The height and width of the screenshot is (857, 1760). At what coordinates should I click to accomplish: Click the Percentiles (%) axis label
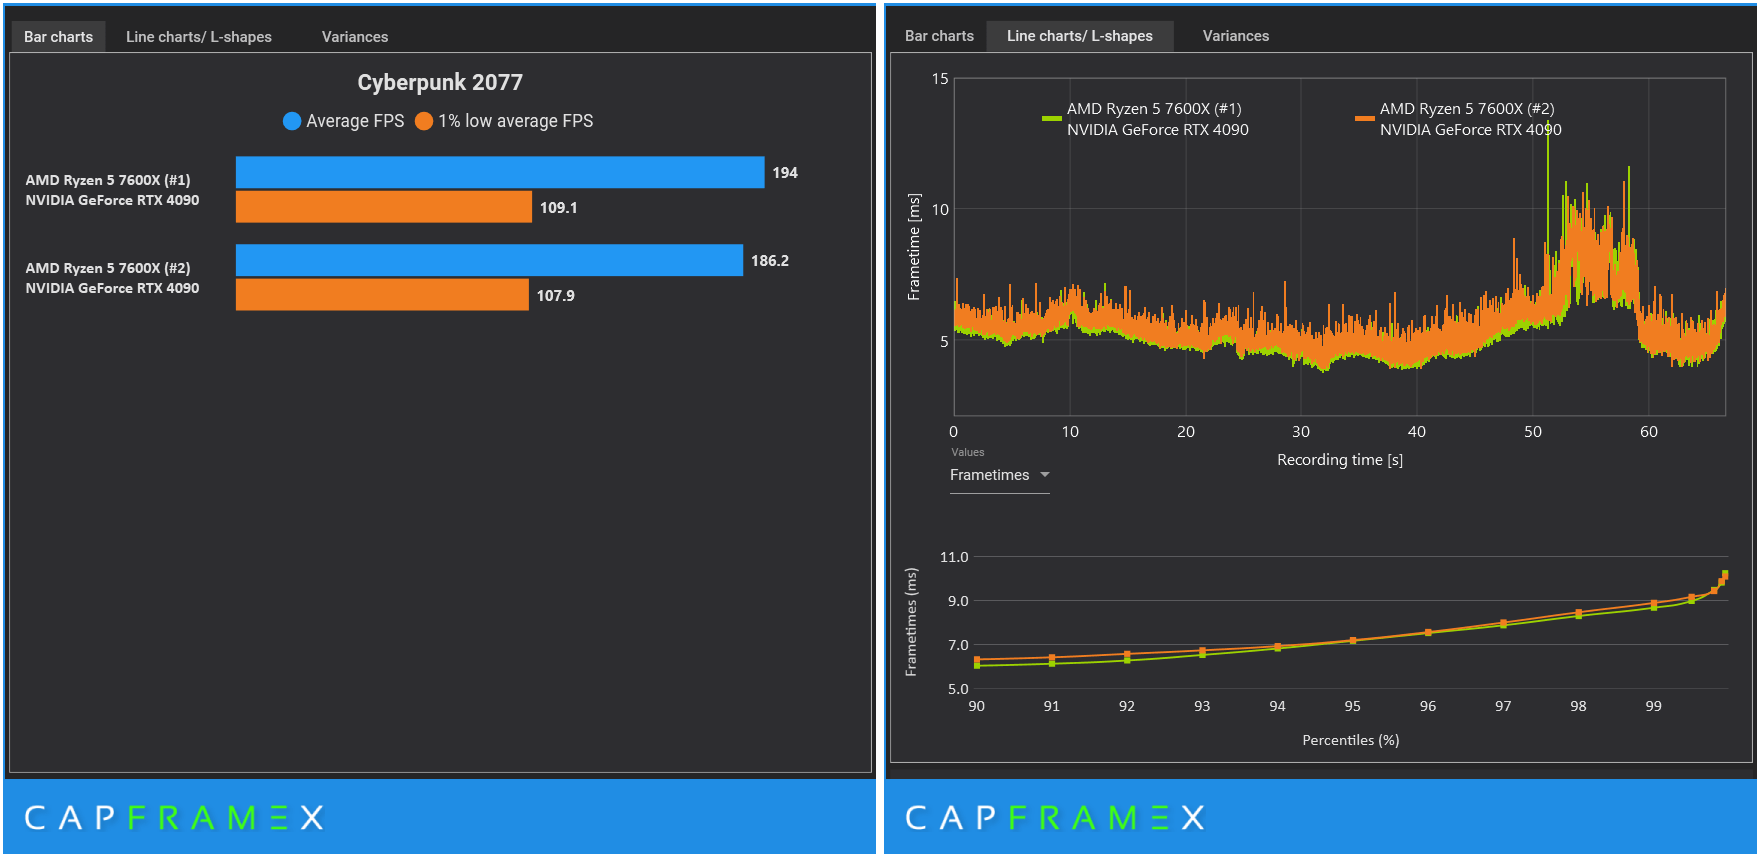pos(1351,740)
